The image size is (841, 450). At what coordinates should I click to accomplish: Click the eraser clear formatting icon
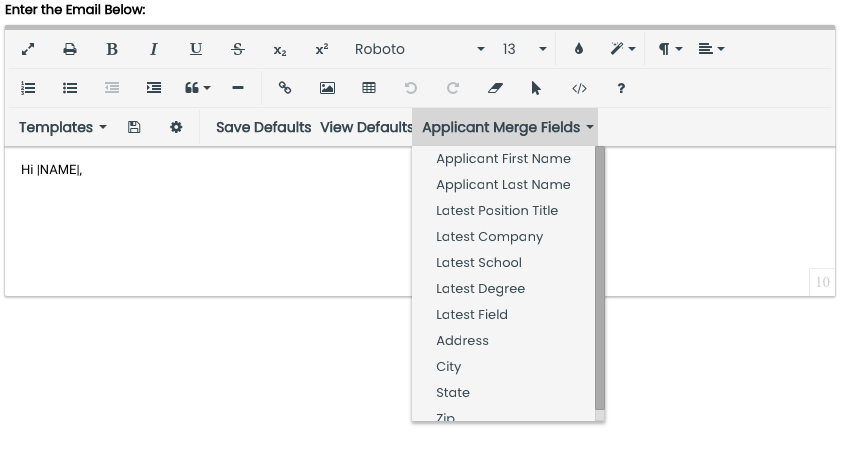[495, 88]
